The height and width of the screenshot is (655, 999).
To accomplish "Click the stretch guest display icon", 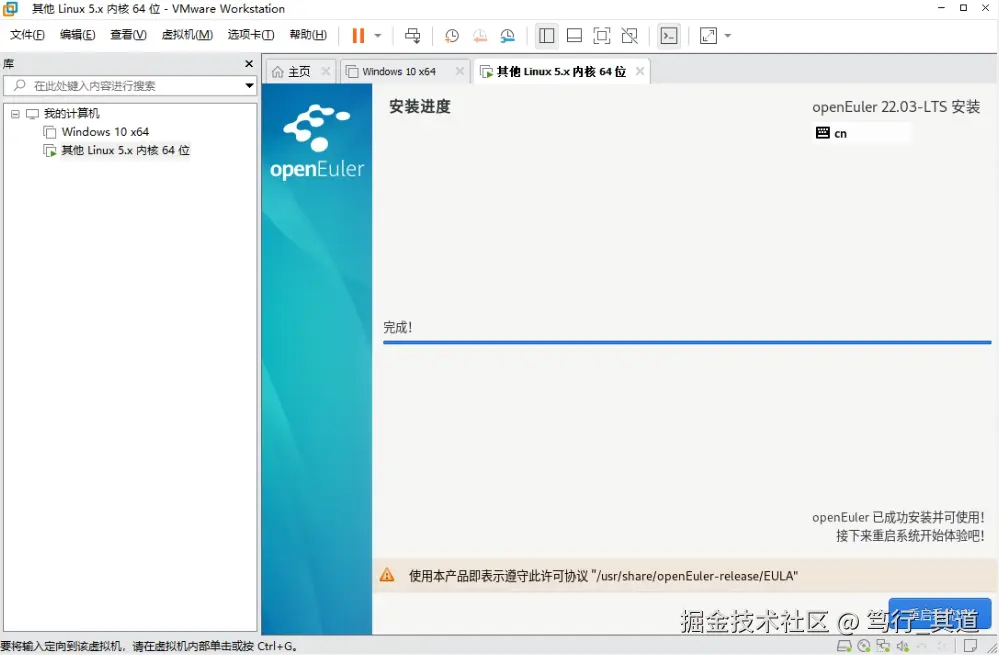I will point(708,36).
